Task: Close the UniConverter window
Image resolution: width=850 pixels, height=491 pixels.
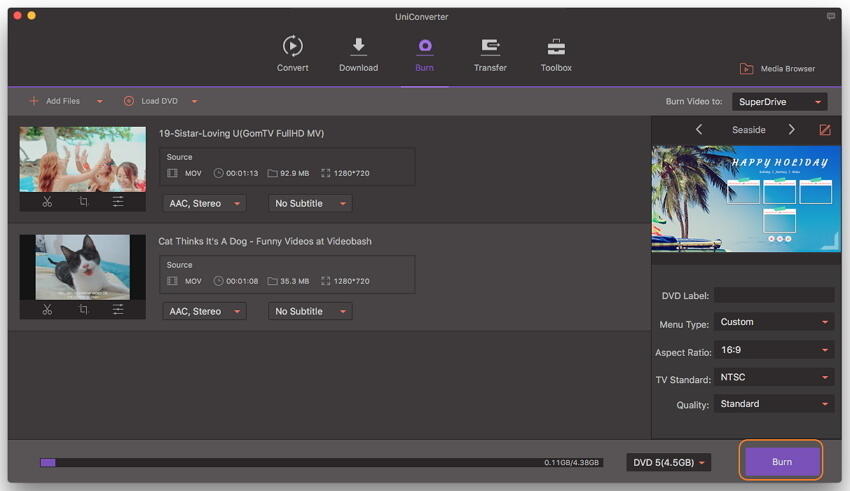Action: [x=17, y=16]
